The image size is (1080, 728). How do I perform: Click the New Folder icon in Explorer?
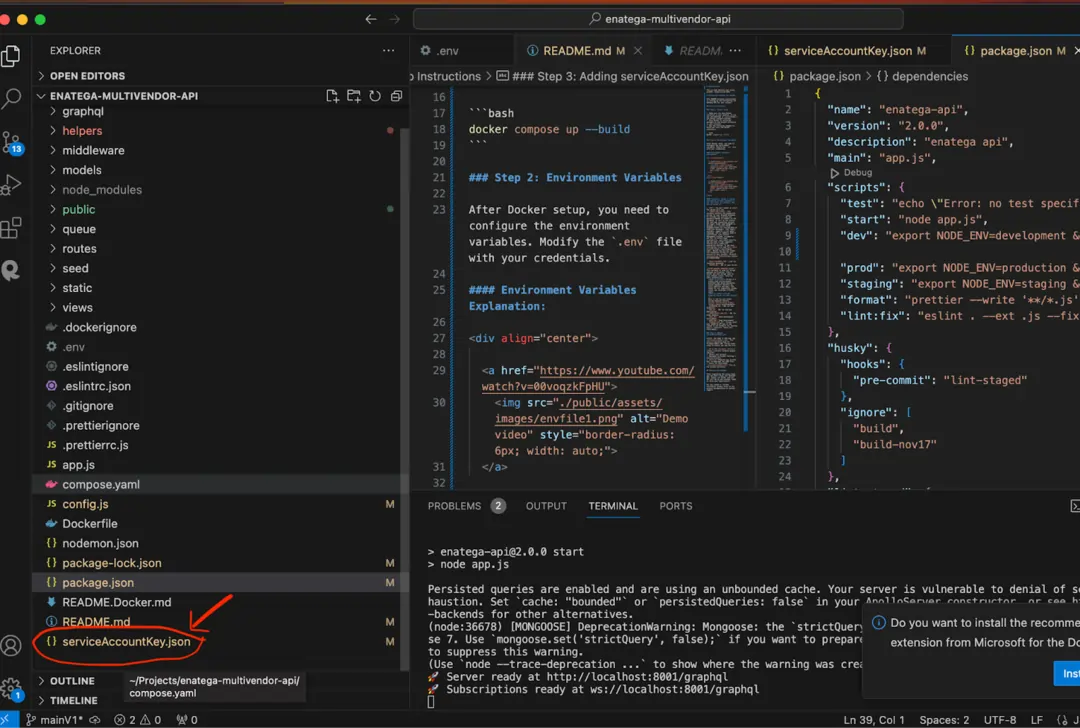click(354, 96)
